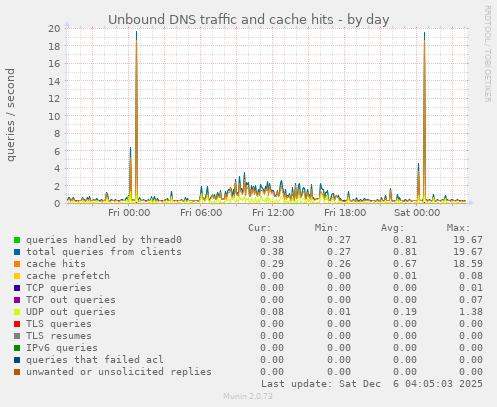
Task: Click the 'TLS resumes' legend label
Action: (x=59, y=336)
